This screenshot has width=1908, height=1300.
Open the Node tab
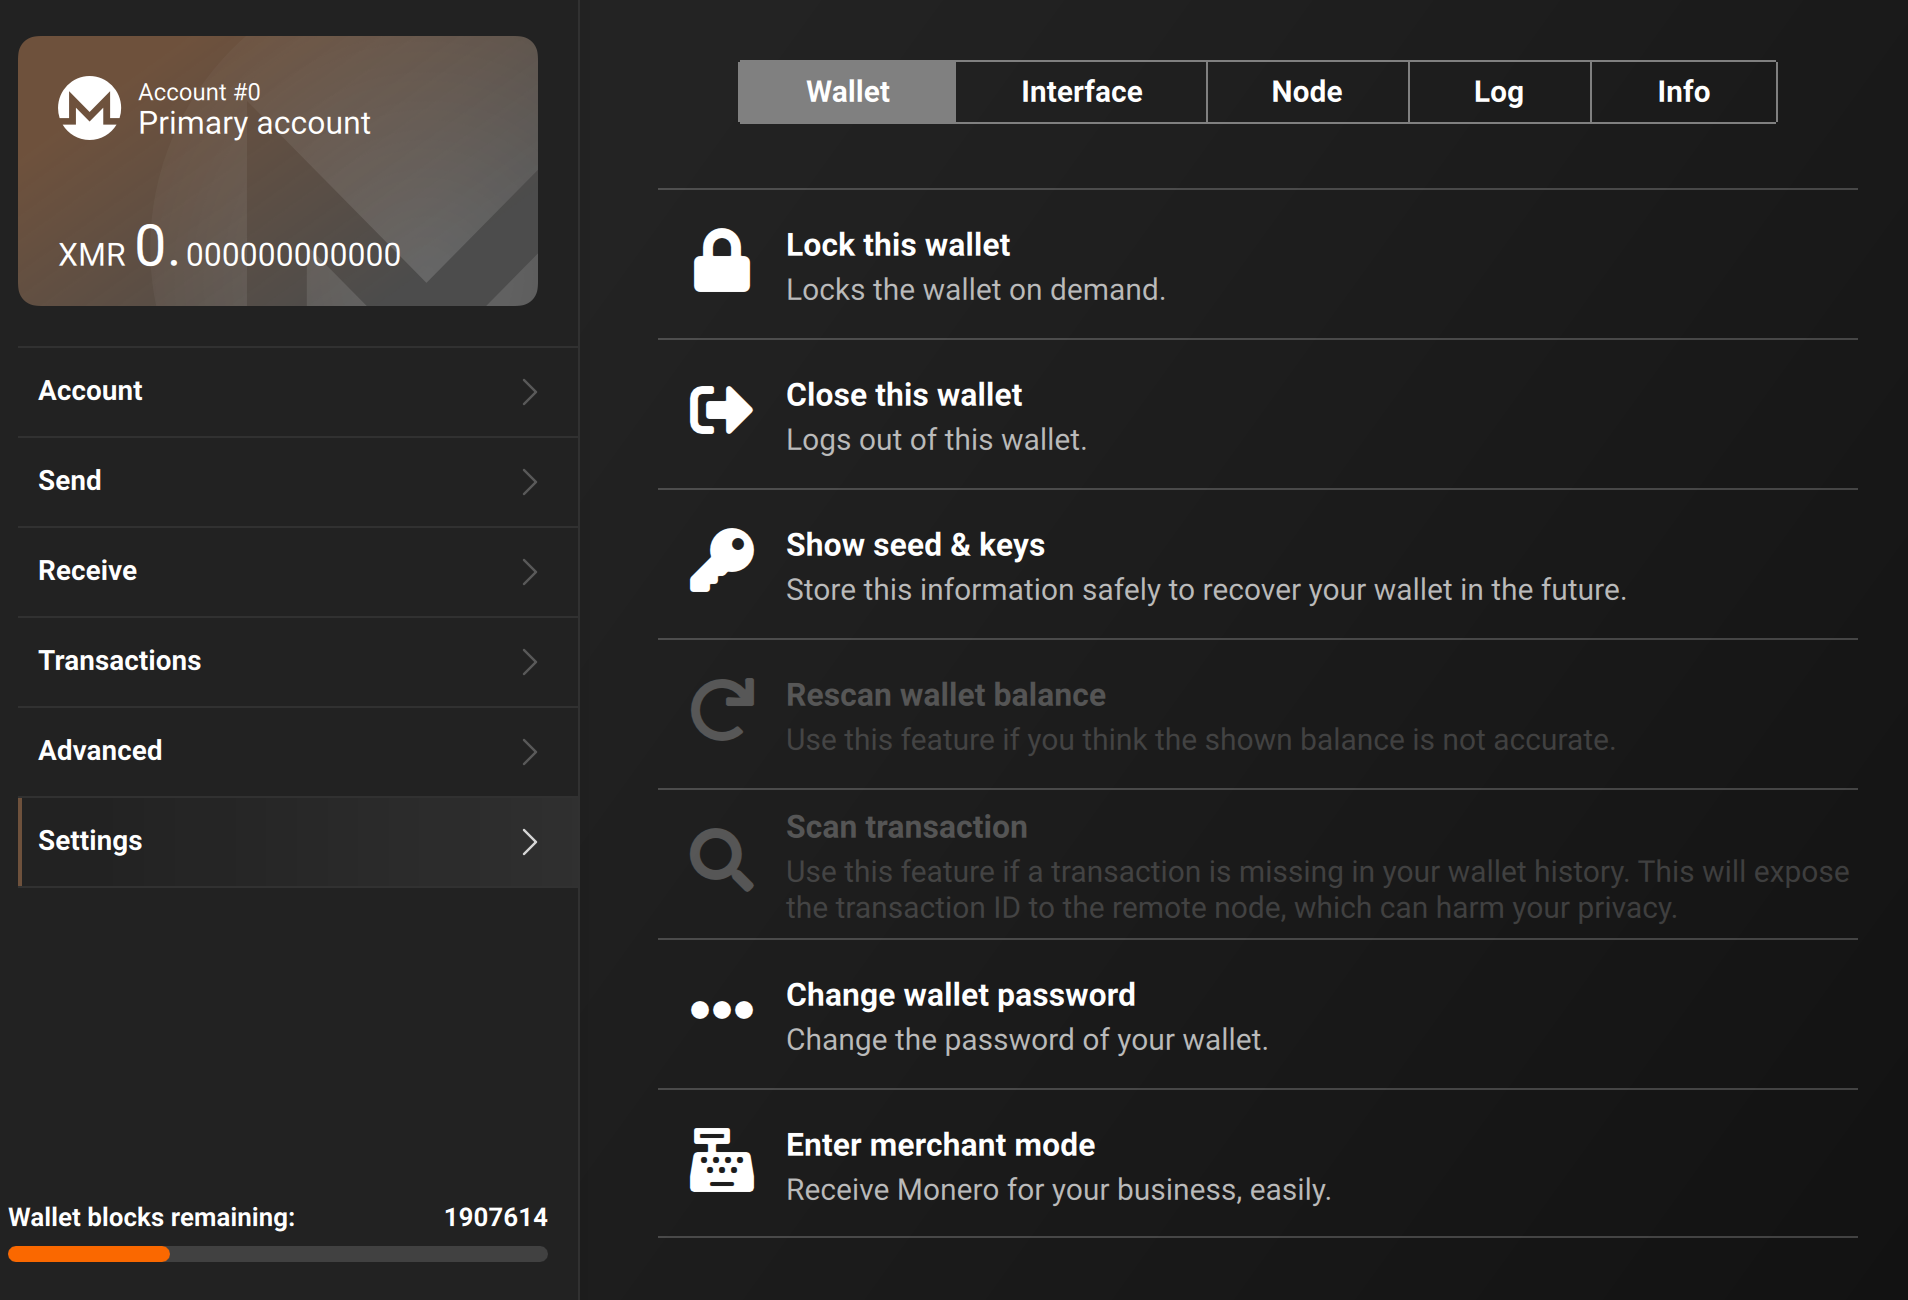[x=1306, y=91]
